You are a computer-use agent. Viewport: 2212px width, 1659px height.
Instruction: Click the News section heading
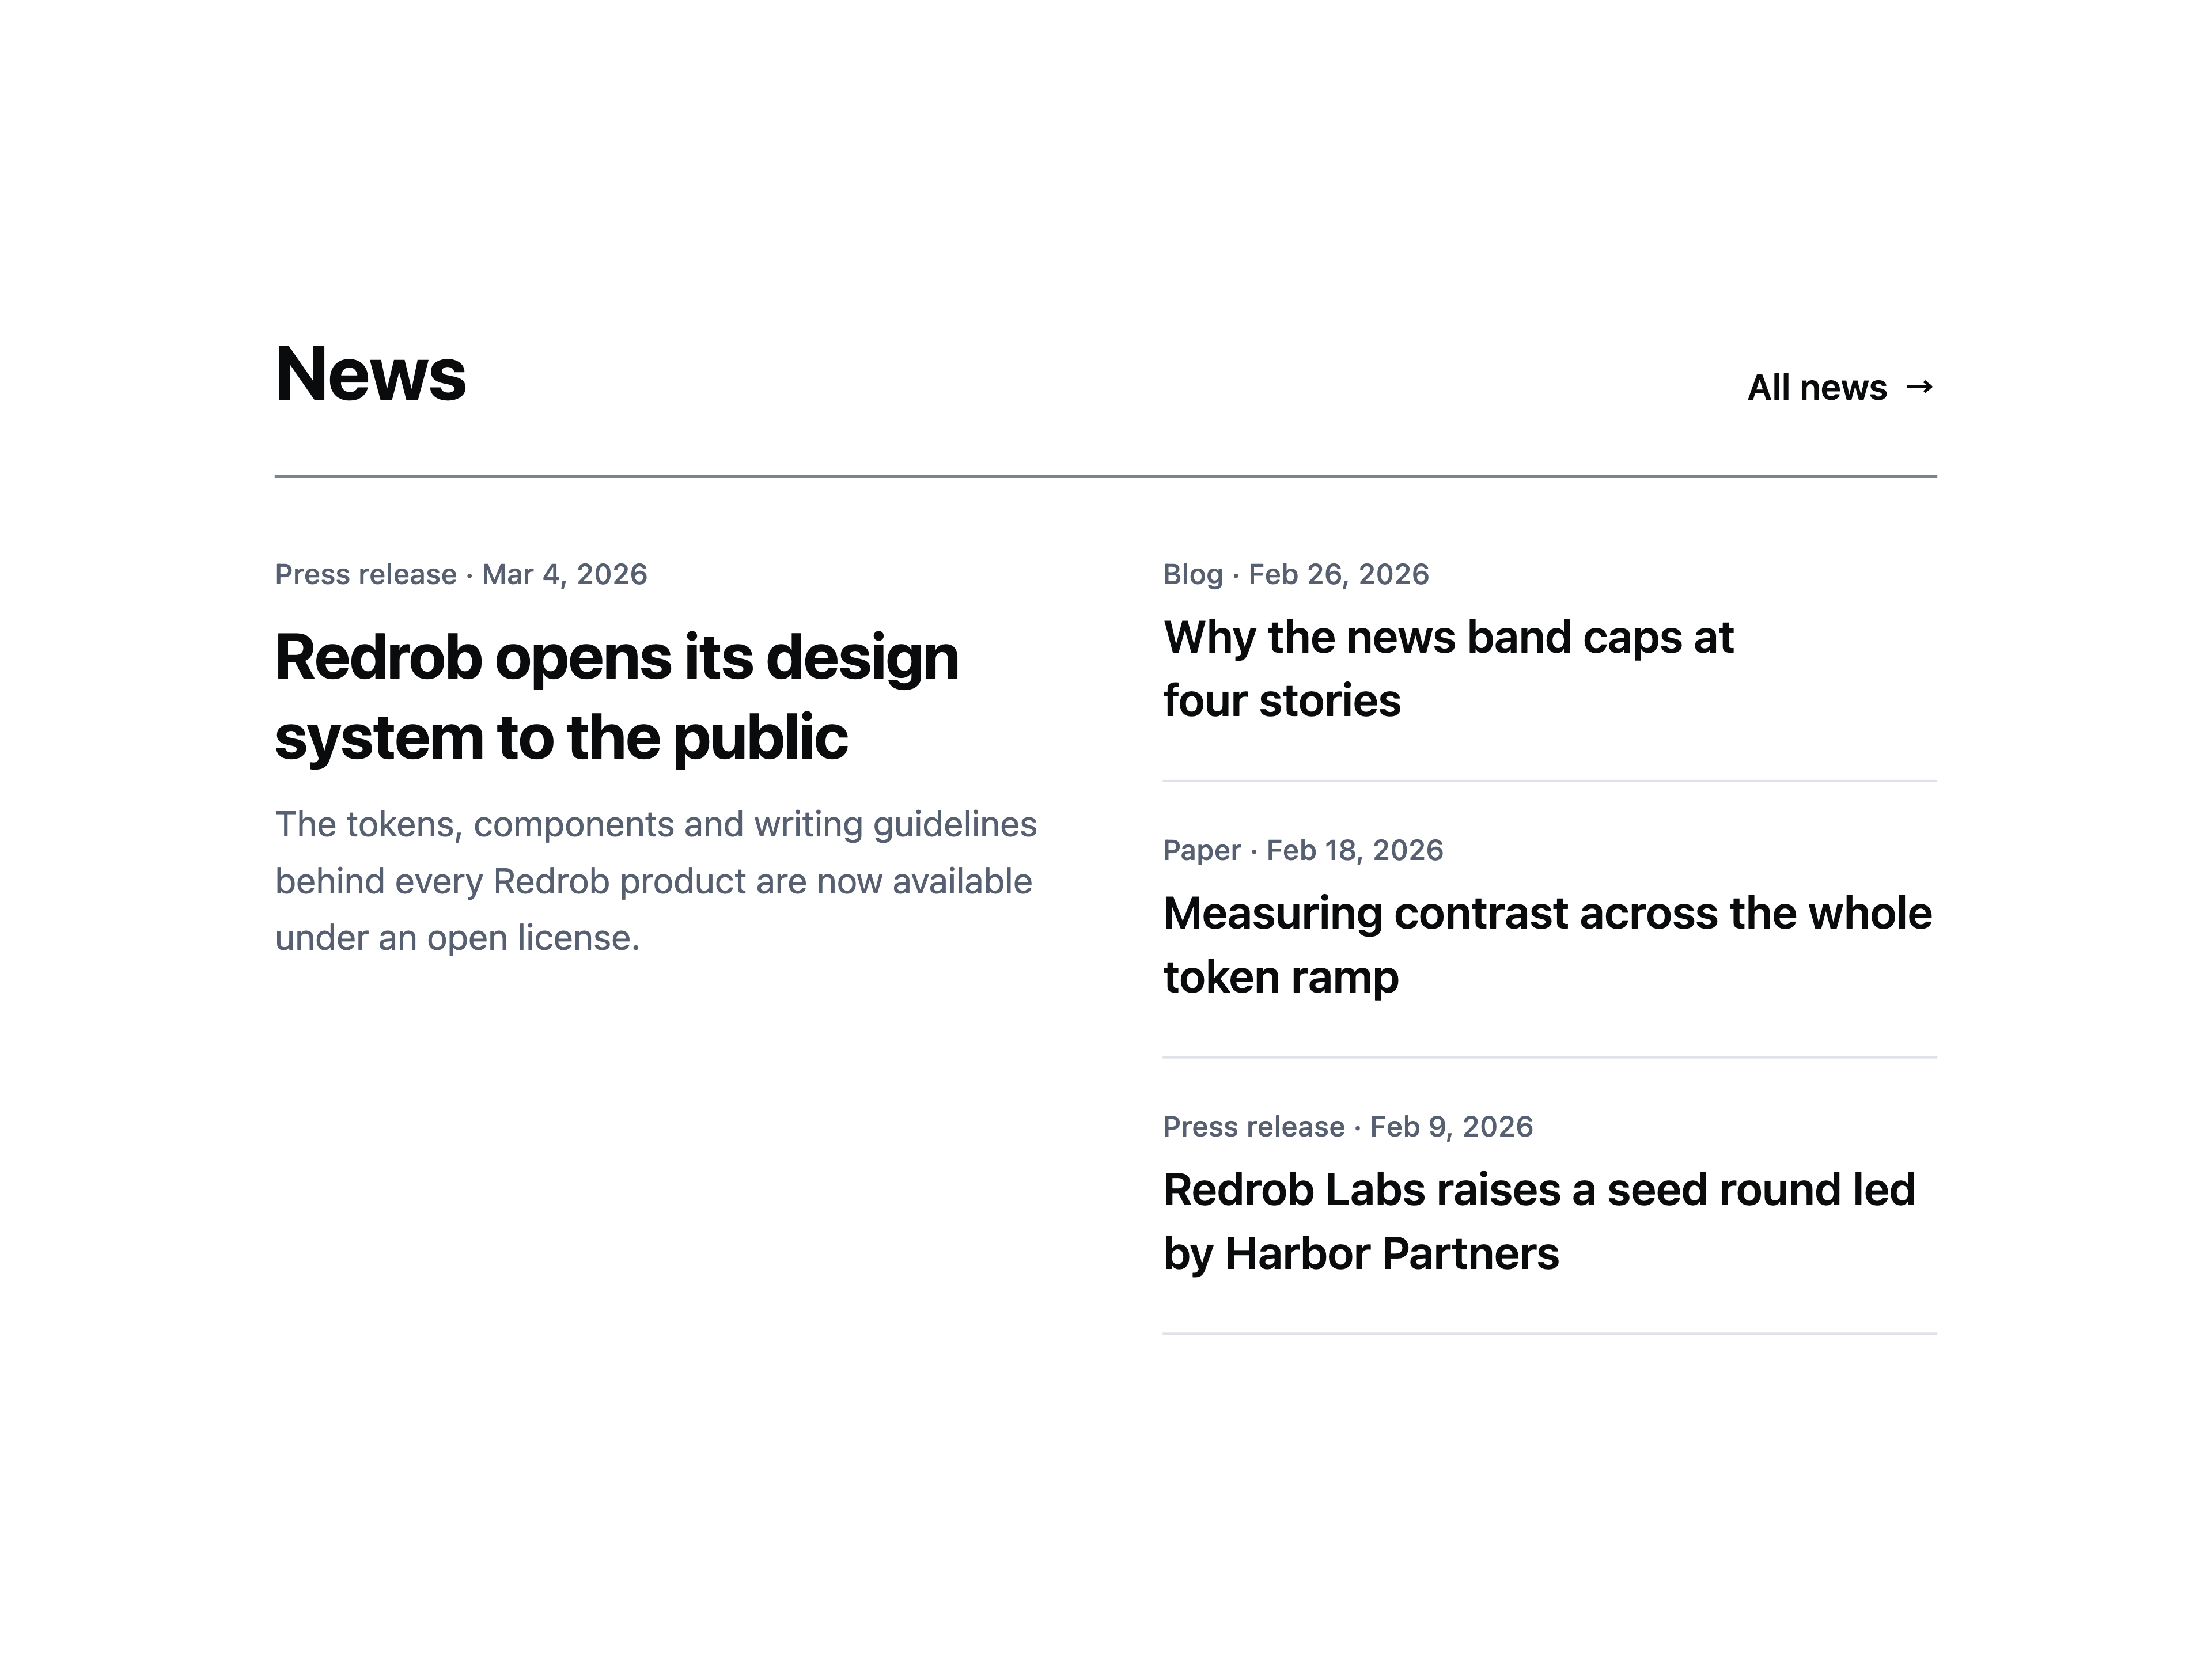pyautogui.click(x=371, y=374)
